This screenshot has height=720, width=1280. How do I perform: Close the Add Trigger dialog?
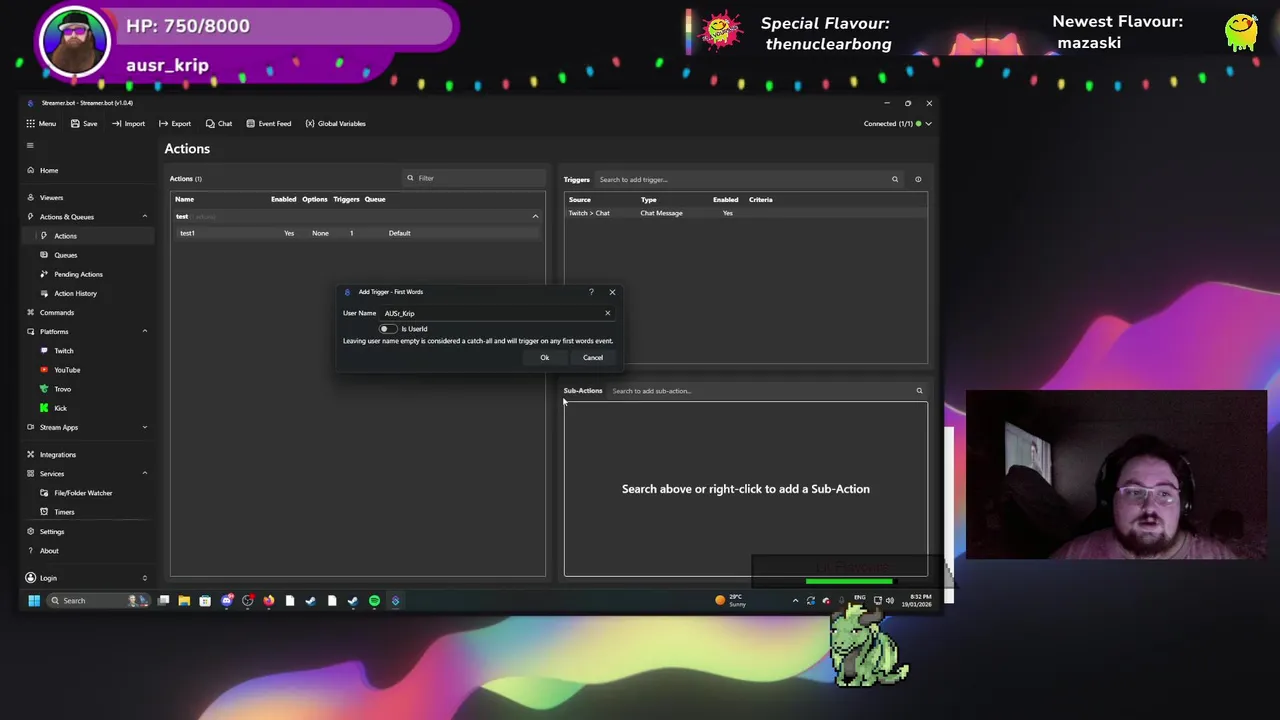612,292
